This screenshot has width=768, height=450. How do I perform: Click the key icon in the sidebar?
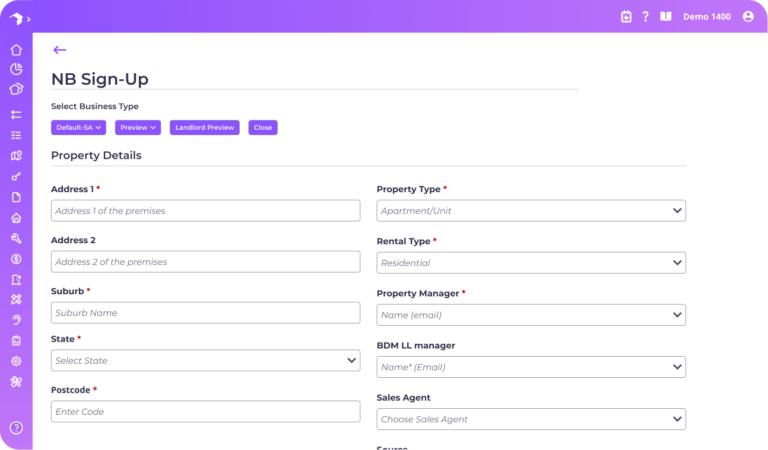(x=16, y=176)
